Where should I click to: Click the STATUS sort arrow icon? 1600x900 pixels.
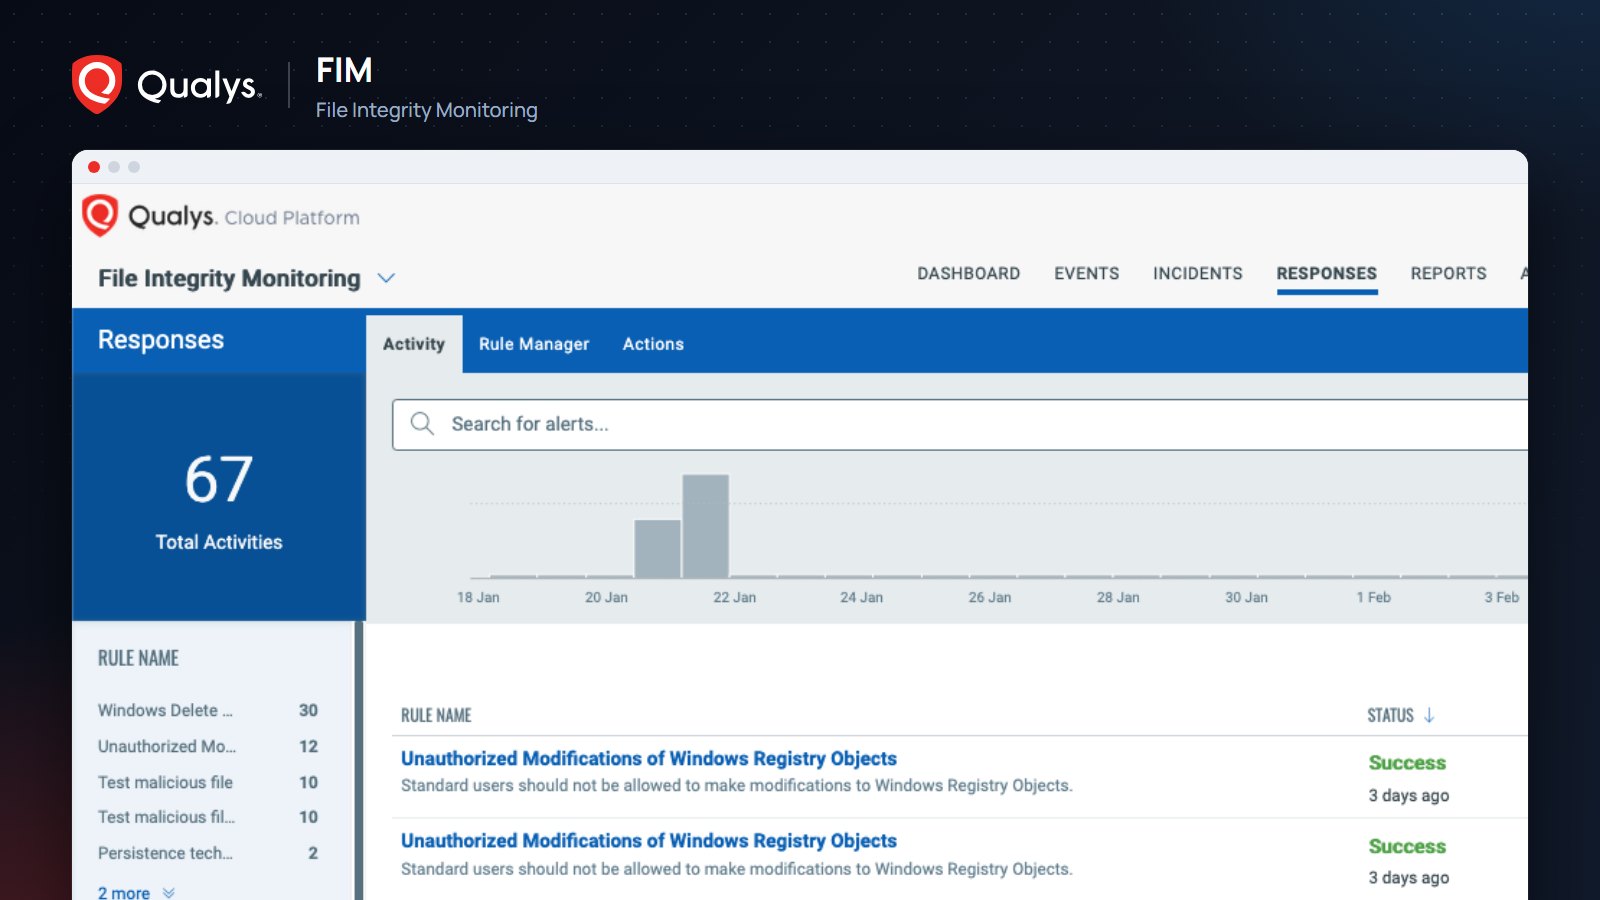1429,715
